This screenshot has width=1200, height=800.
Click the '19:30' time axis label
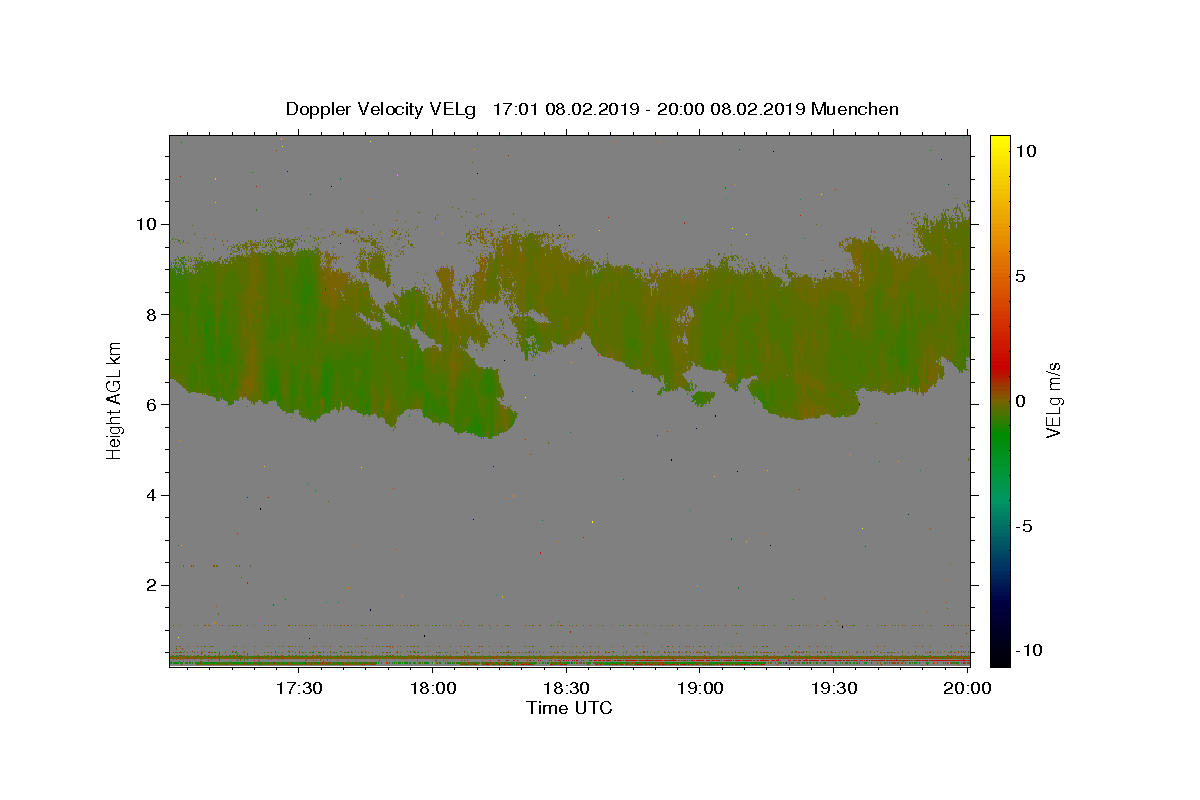point(833,688)
